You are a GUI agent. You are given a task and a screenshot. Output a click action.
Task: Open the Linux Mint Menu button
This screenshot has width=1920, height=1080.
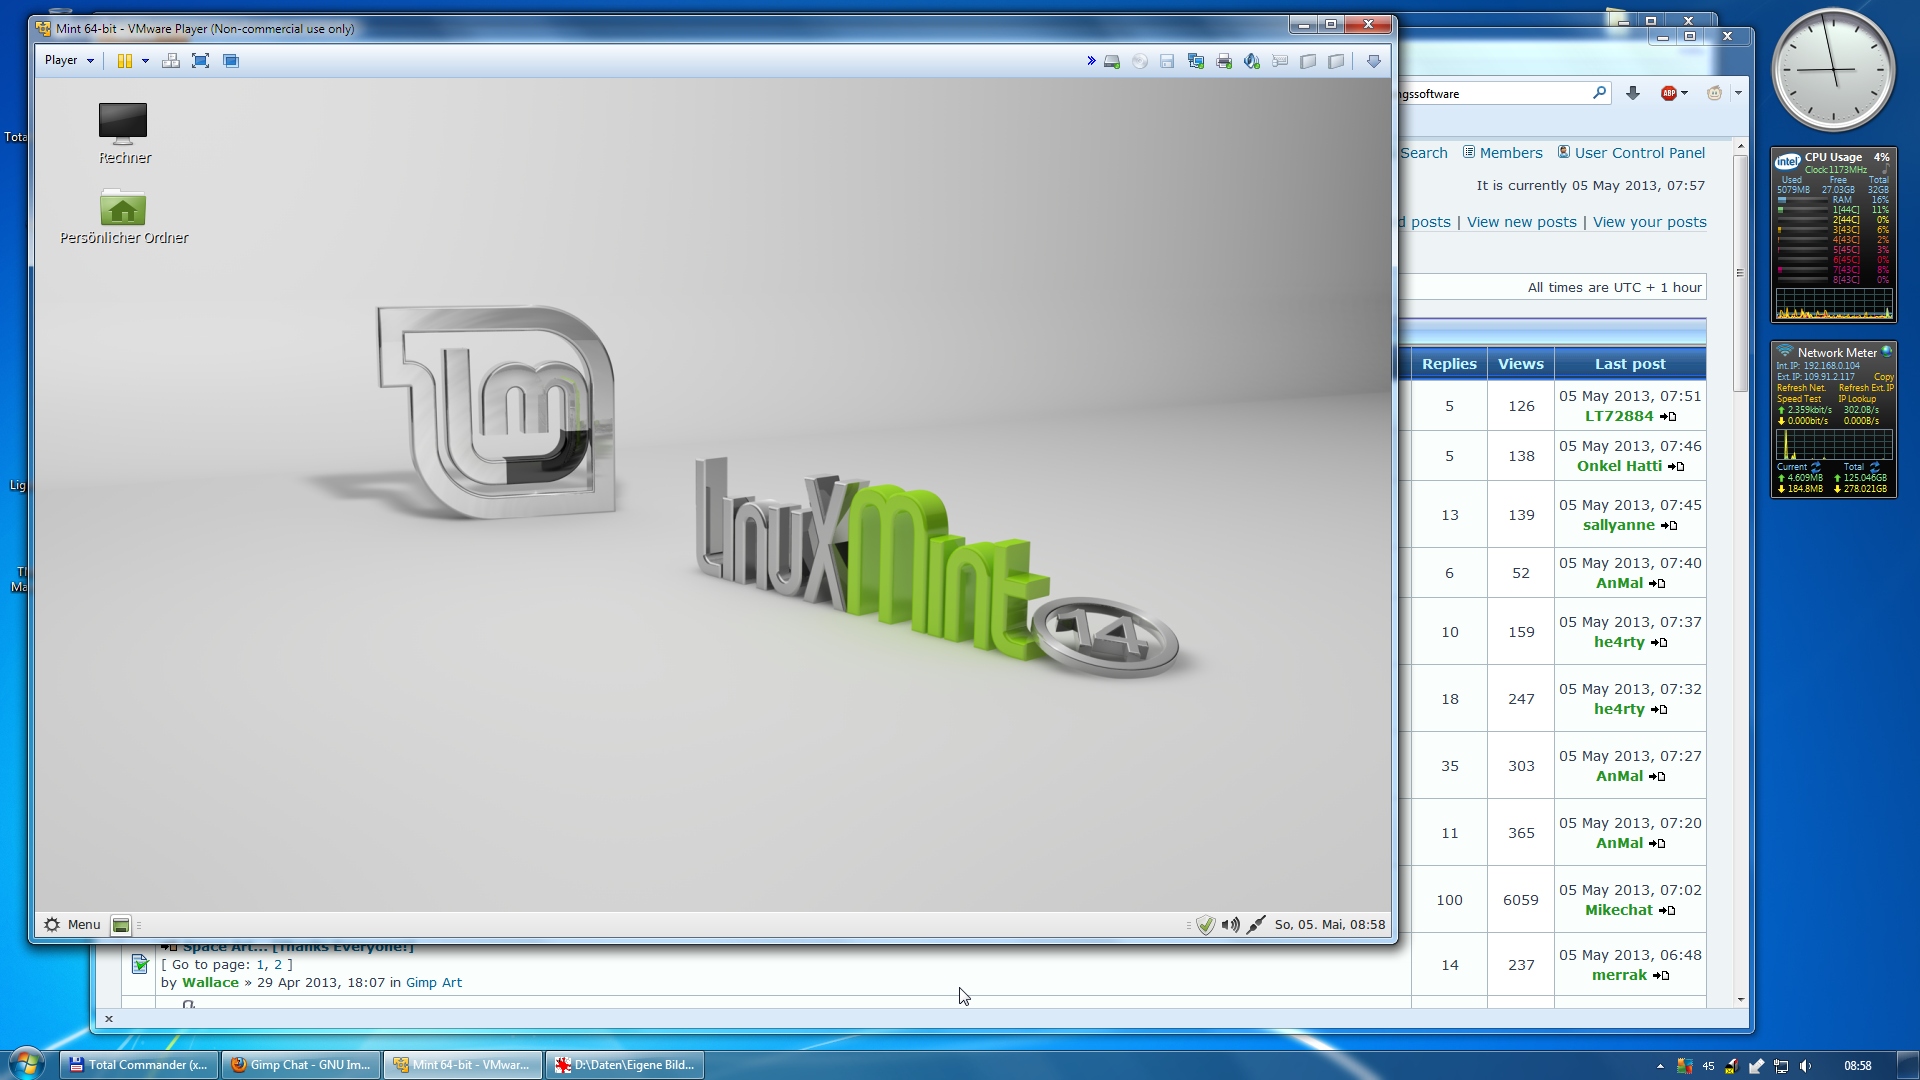coord(72,925)
